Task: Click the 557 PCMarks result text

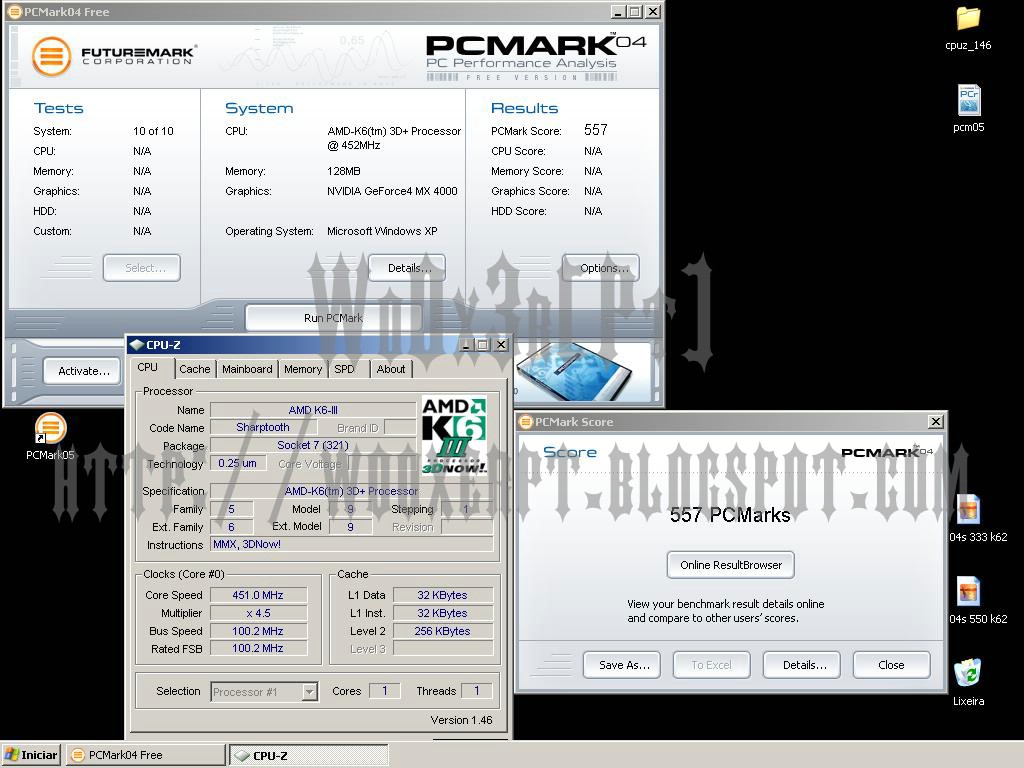Action: point(730,515)
